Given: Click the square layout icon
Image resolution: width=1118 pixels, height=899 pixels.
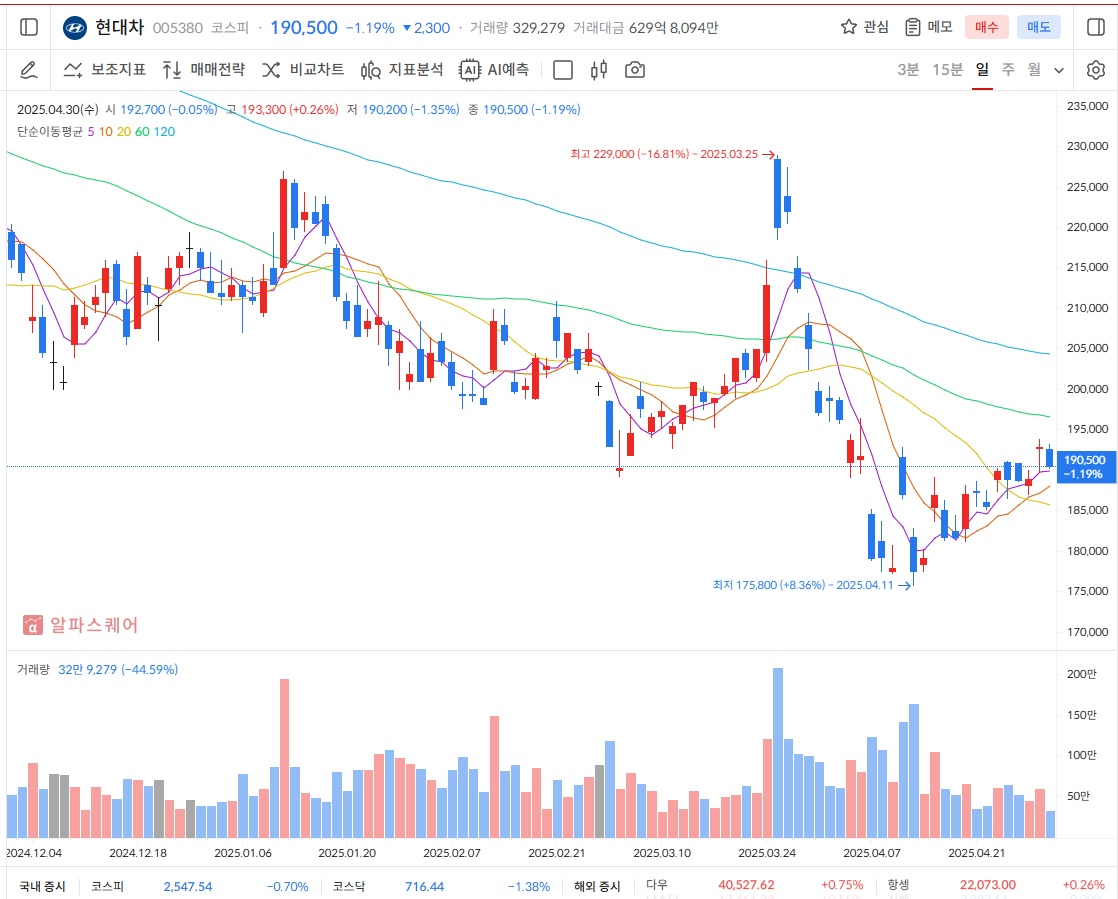Looking at the screenshot, I should (x=563, y=70).
